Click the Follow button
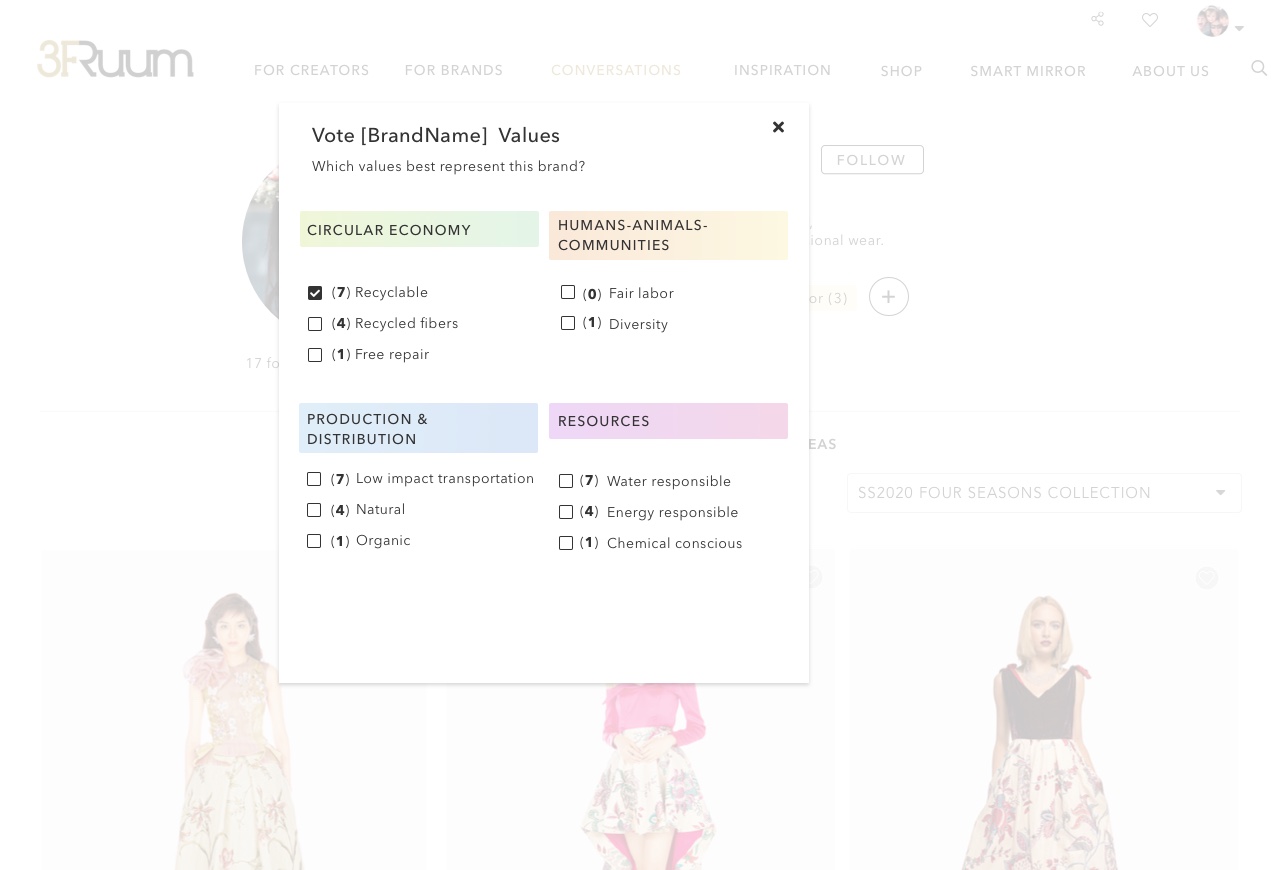The width and height of the screenshot is (1280, 870). [x=872, y=160]
